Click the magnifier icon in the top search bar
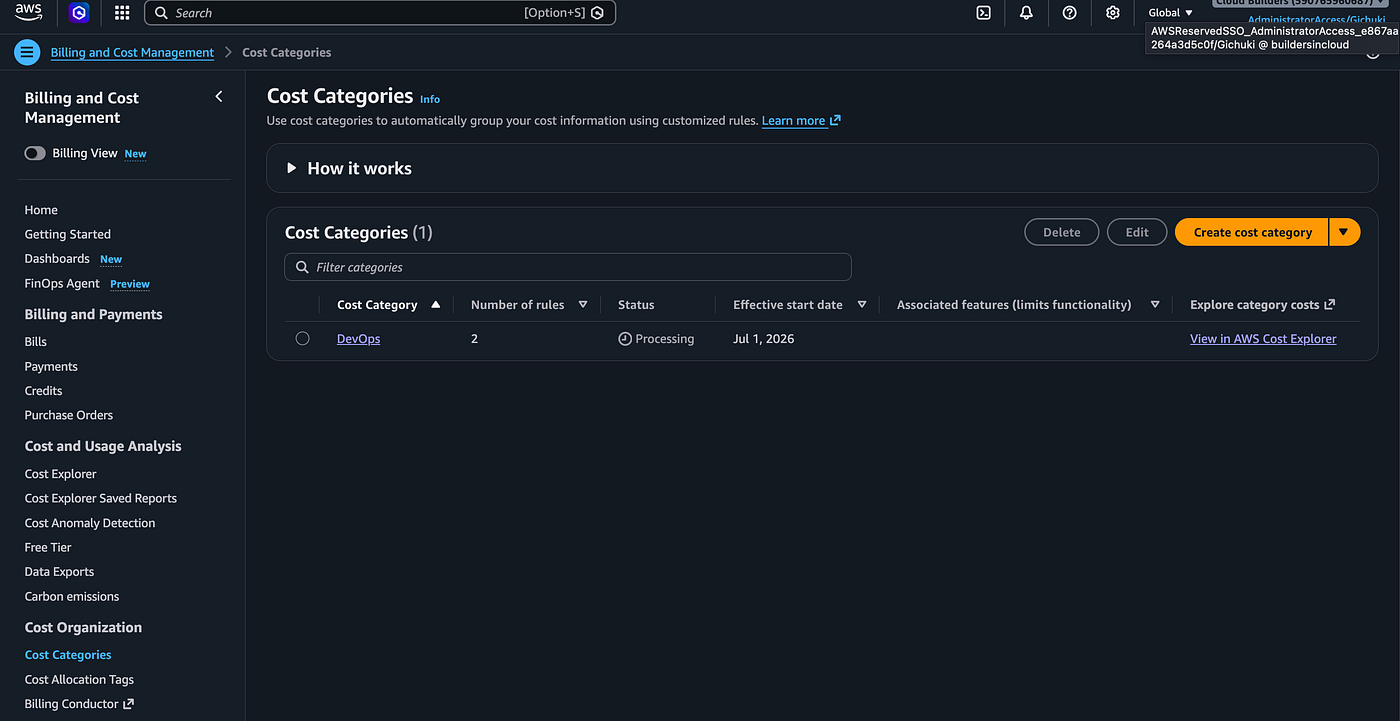1400x721 pixels. pyautogui.click(x=161, y=13)
